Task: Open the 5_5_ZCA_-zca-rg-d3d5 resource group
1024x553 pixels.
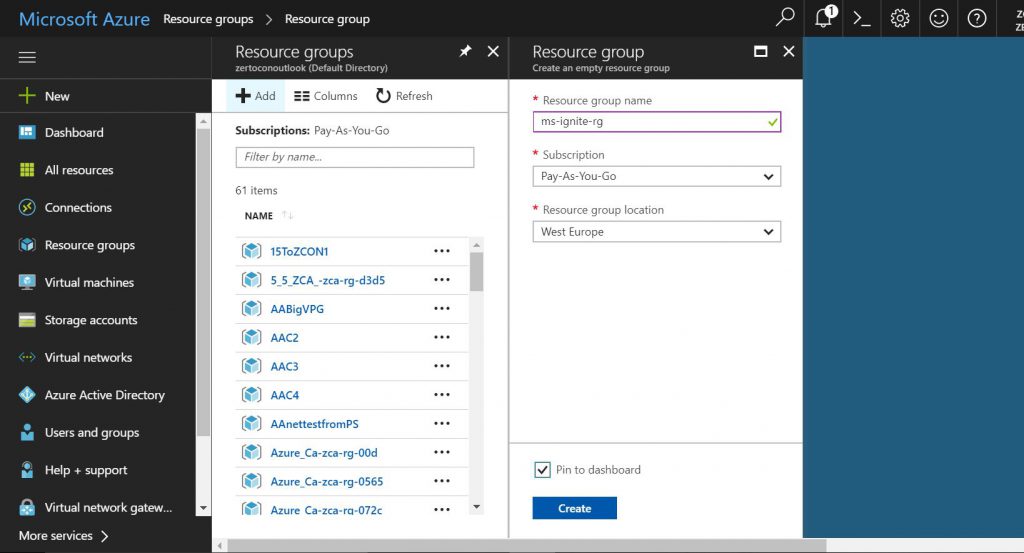Action: click(328, 280)
